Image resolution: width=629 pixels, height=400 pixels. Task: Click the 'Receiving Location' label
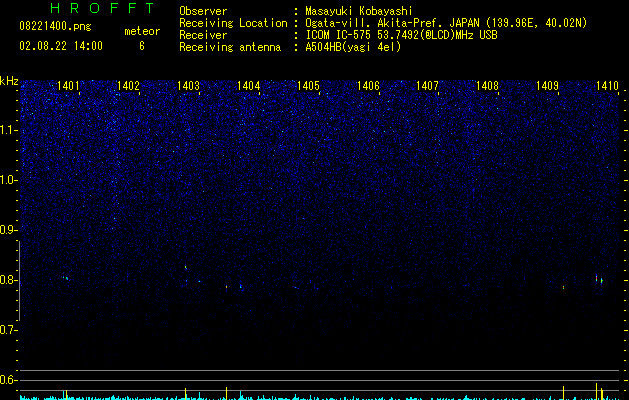point(233,23)
